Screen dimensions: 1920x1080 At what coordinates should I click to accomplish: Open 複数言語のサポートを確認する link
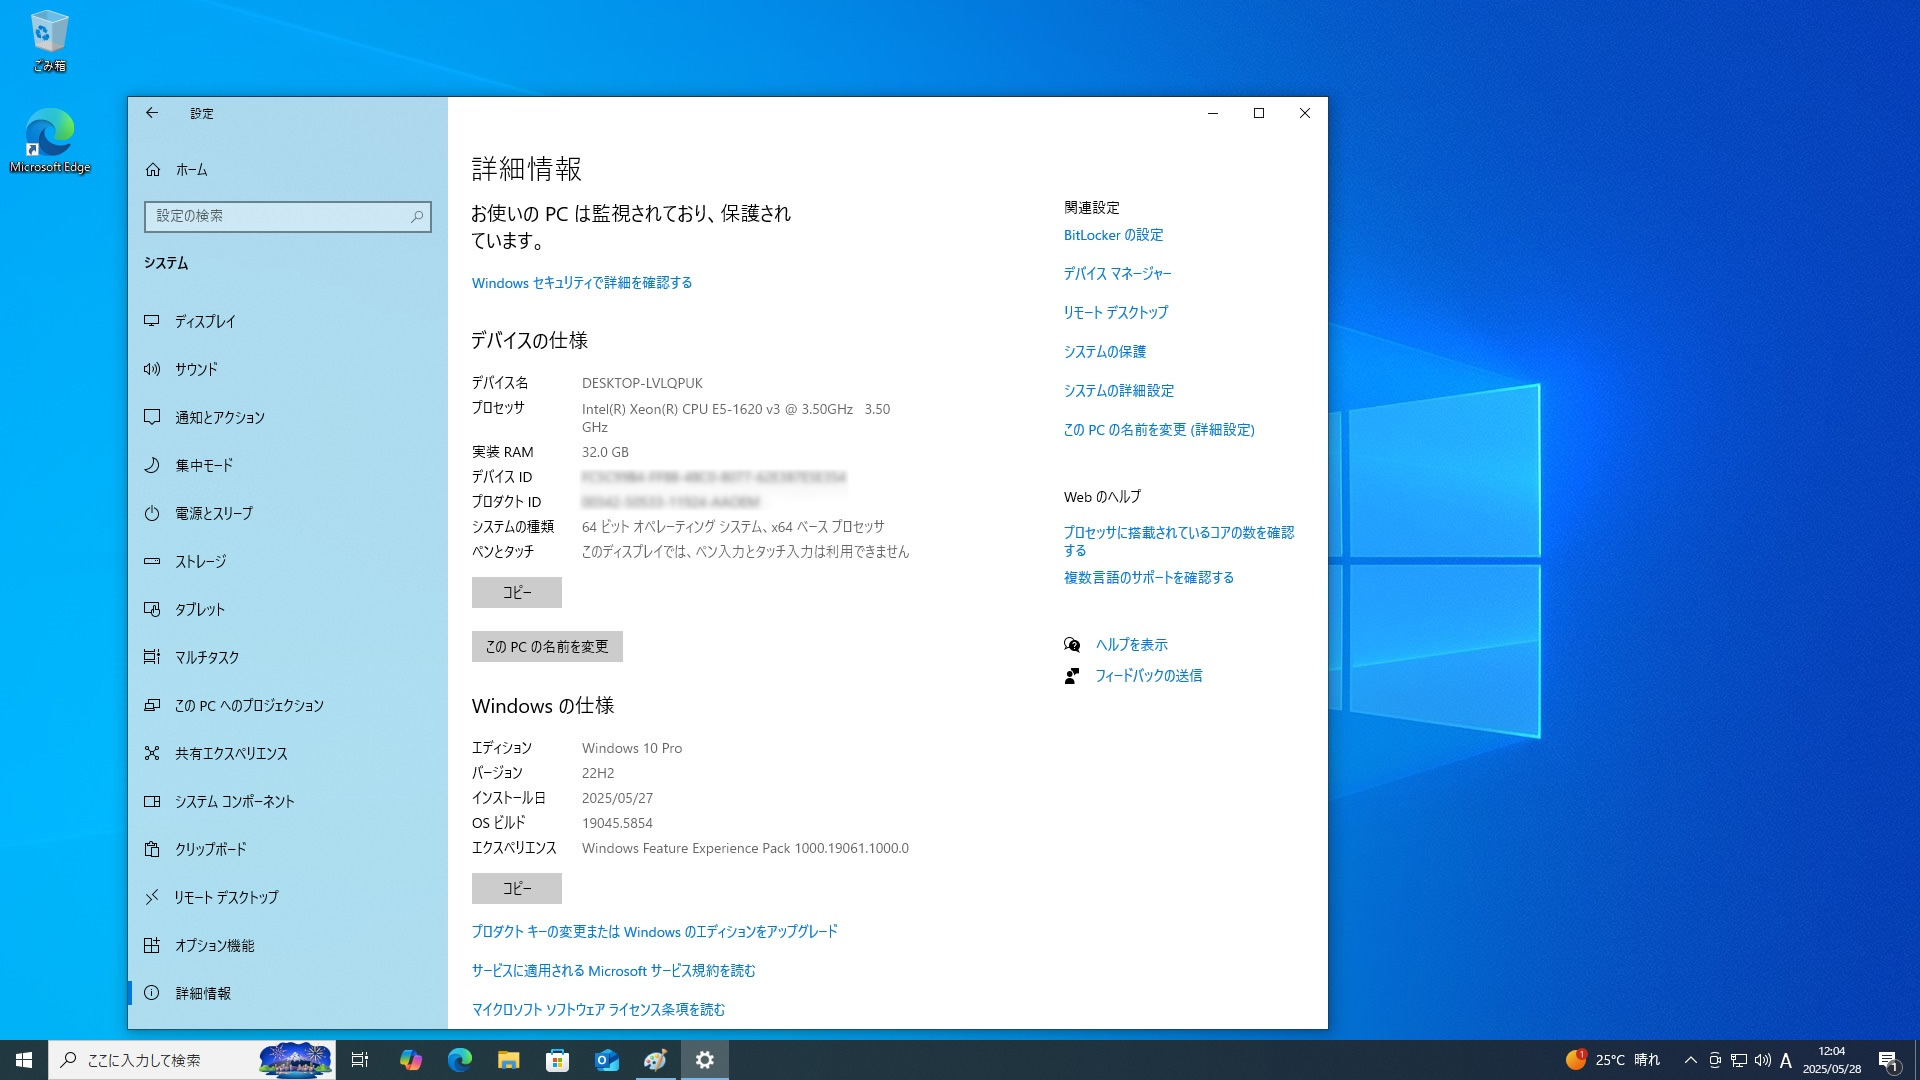[1149, 578]
